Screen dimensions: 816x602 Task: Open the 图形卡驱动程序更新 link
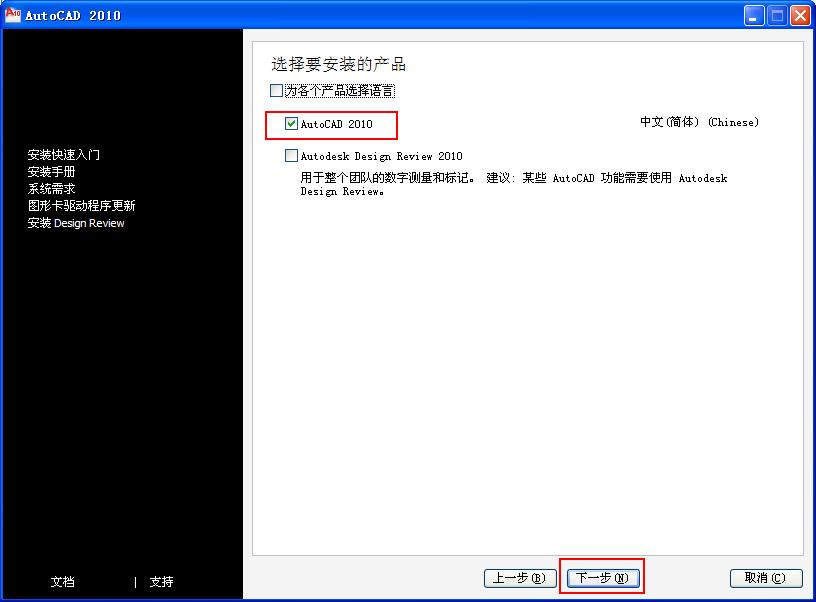click(x=82, y=206)
